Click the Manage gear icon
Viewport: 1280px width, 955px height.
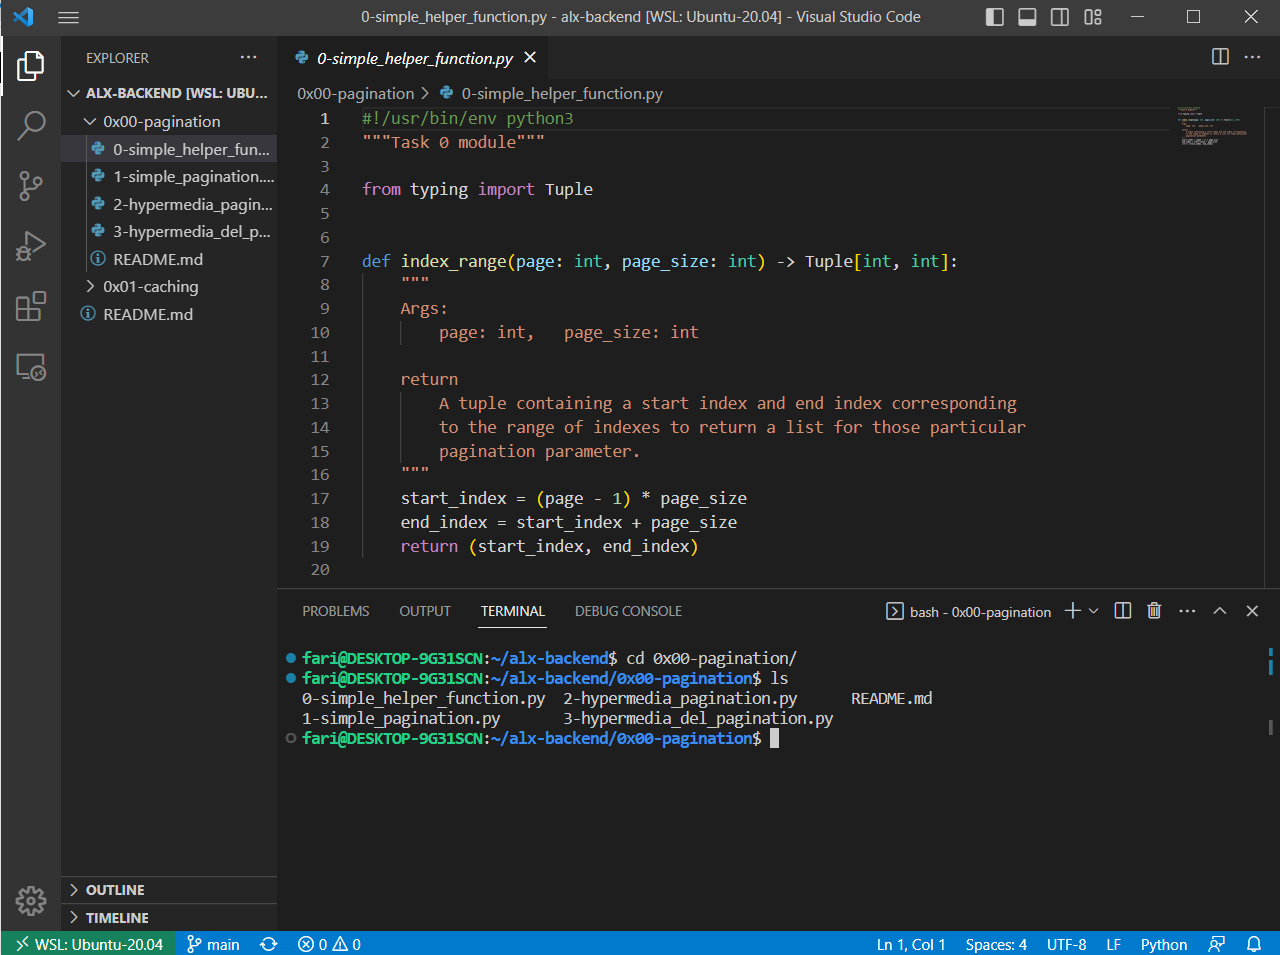pyautogui.click(x=31, y=900)
